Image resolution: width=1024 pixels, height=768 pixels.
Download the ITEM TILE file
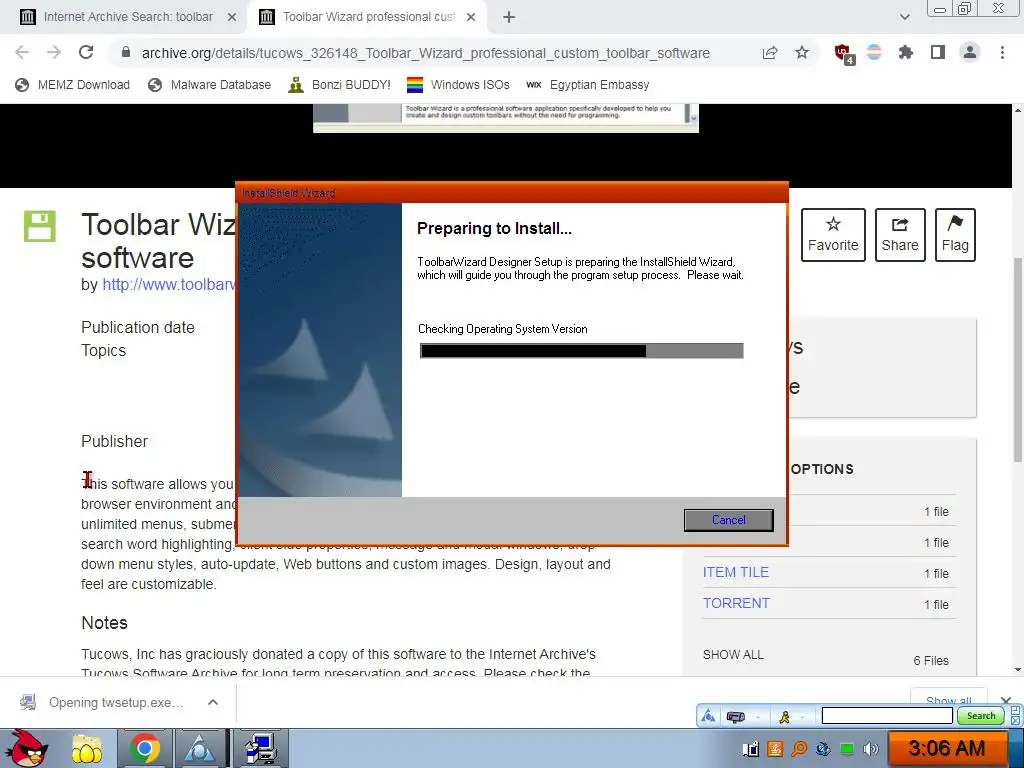[x=735, y=572]
